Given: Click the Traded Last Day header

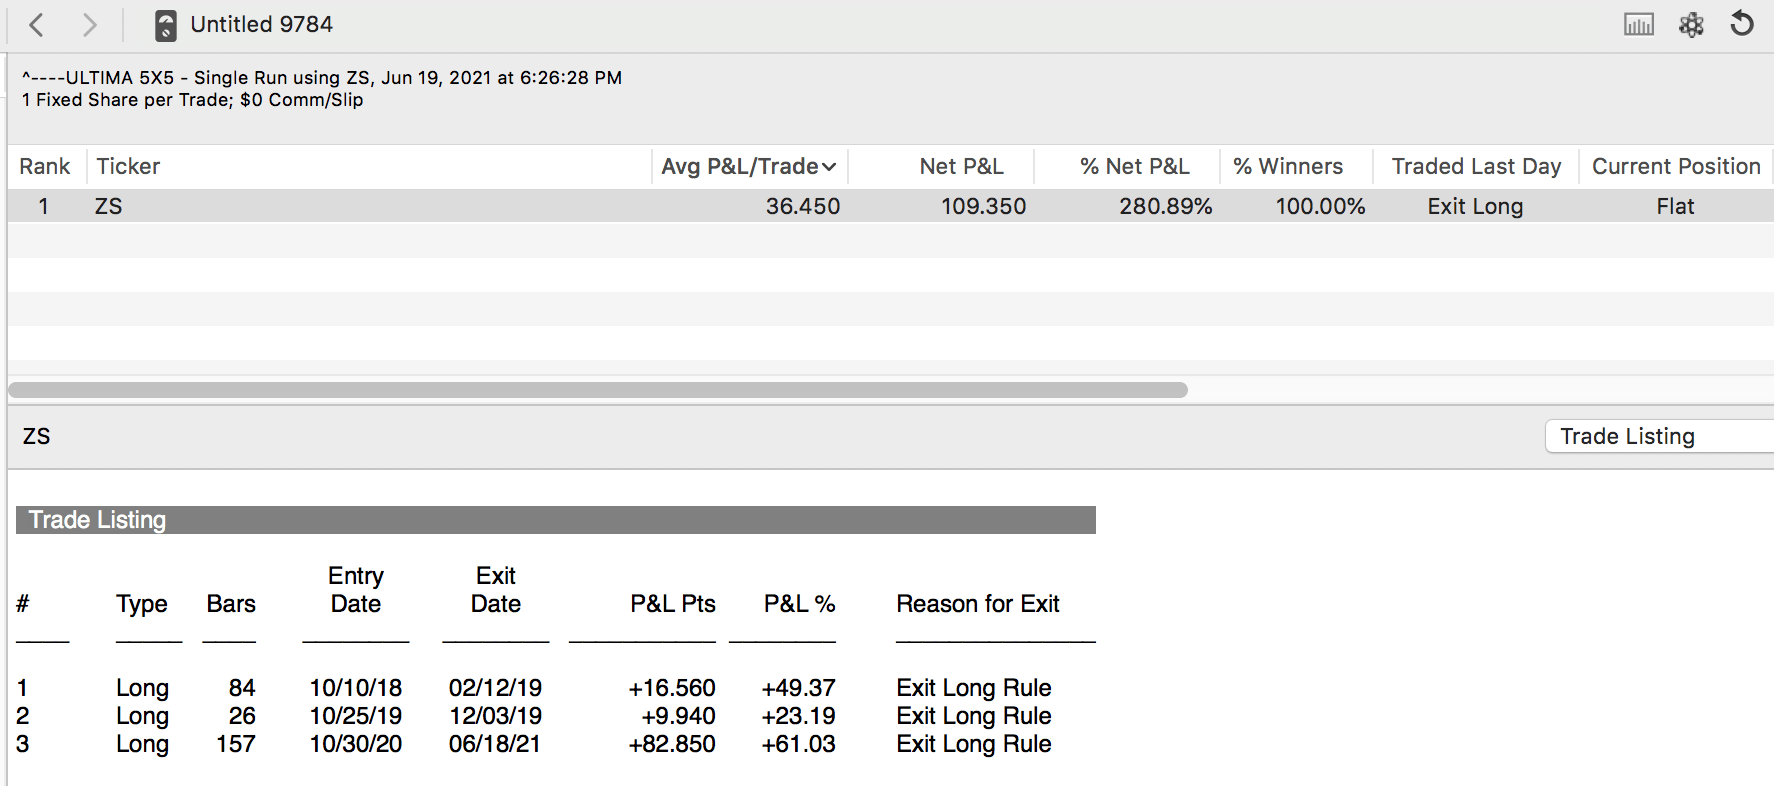Looking at the screenshot, I should click(1475, 167).
